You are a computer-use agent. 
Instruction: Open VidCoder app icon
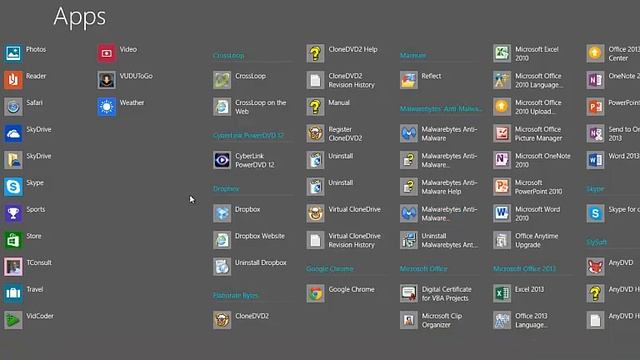click(x=13, y=320)
